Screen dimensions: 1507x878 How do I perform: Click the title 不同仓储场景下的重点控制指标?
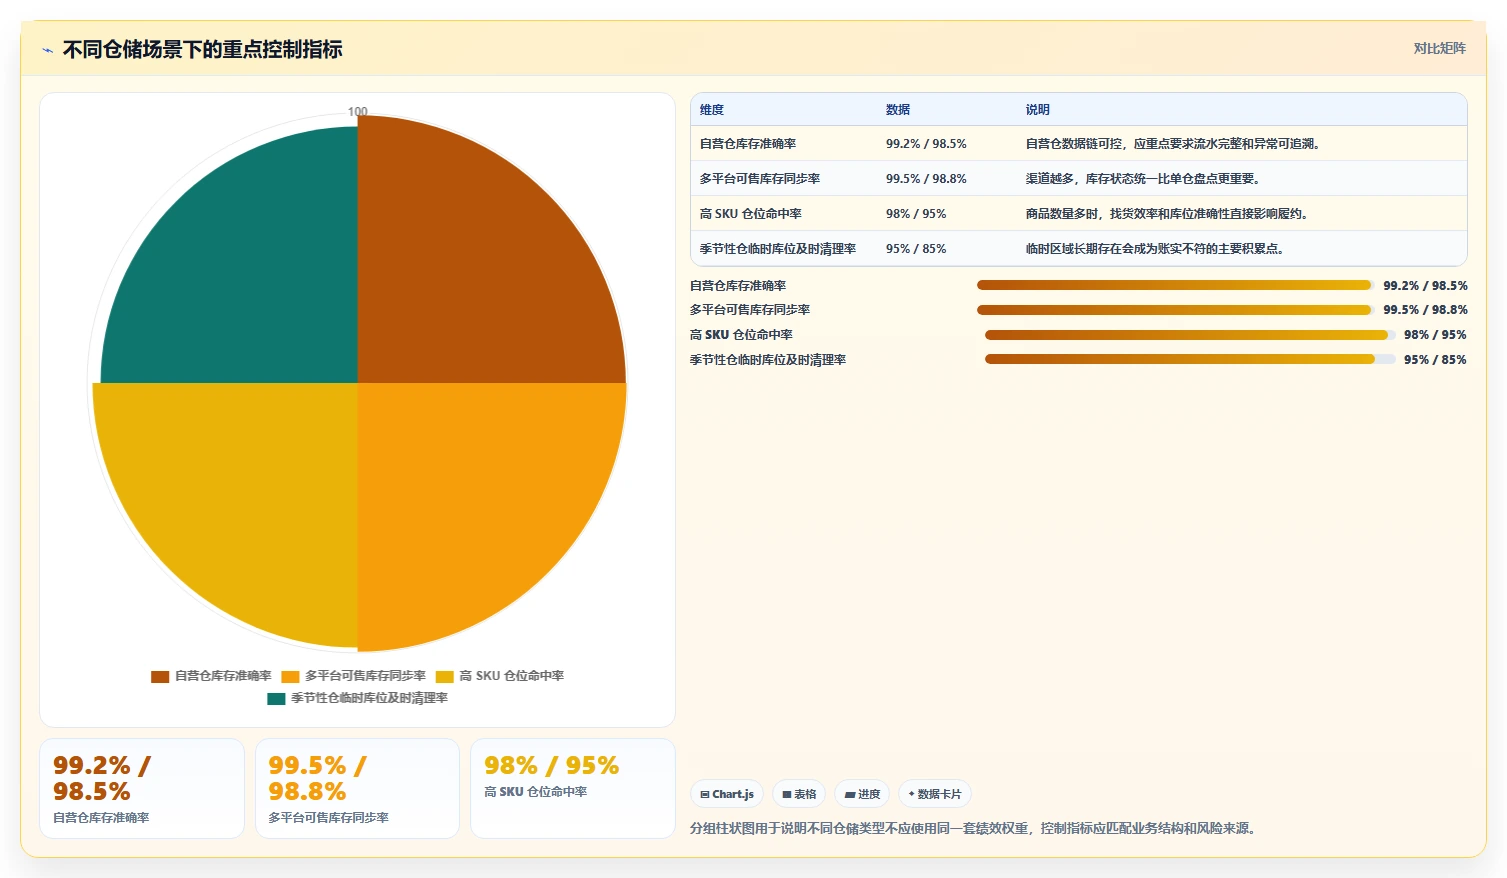203,50
